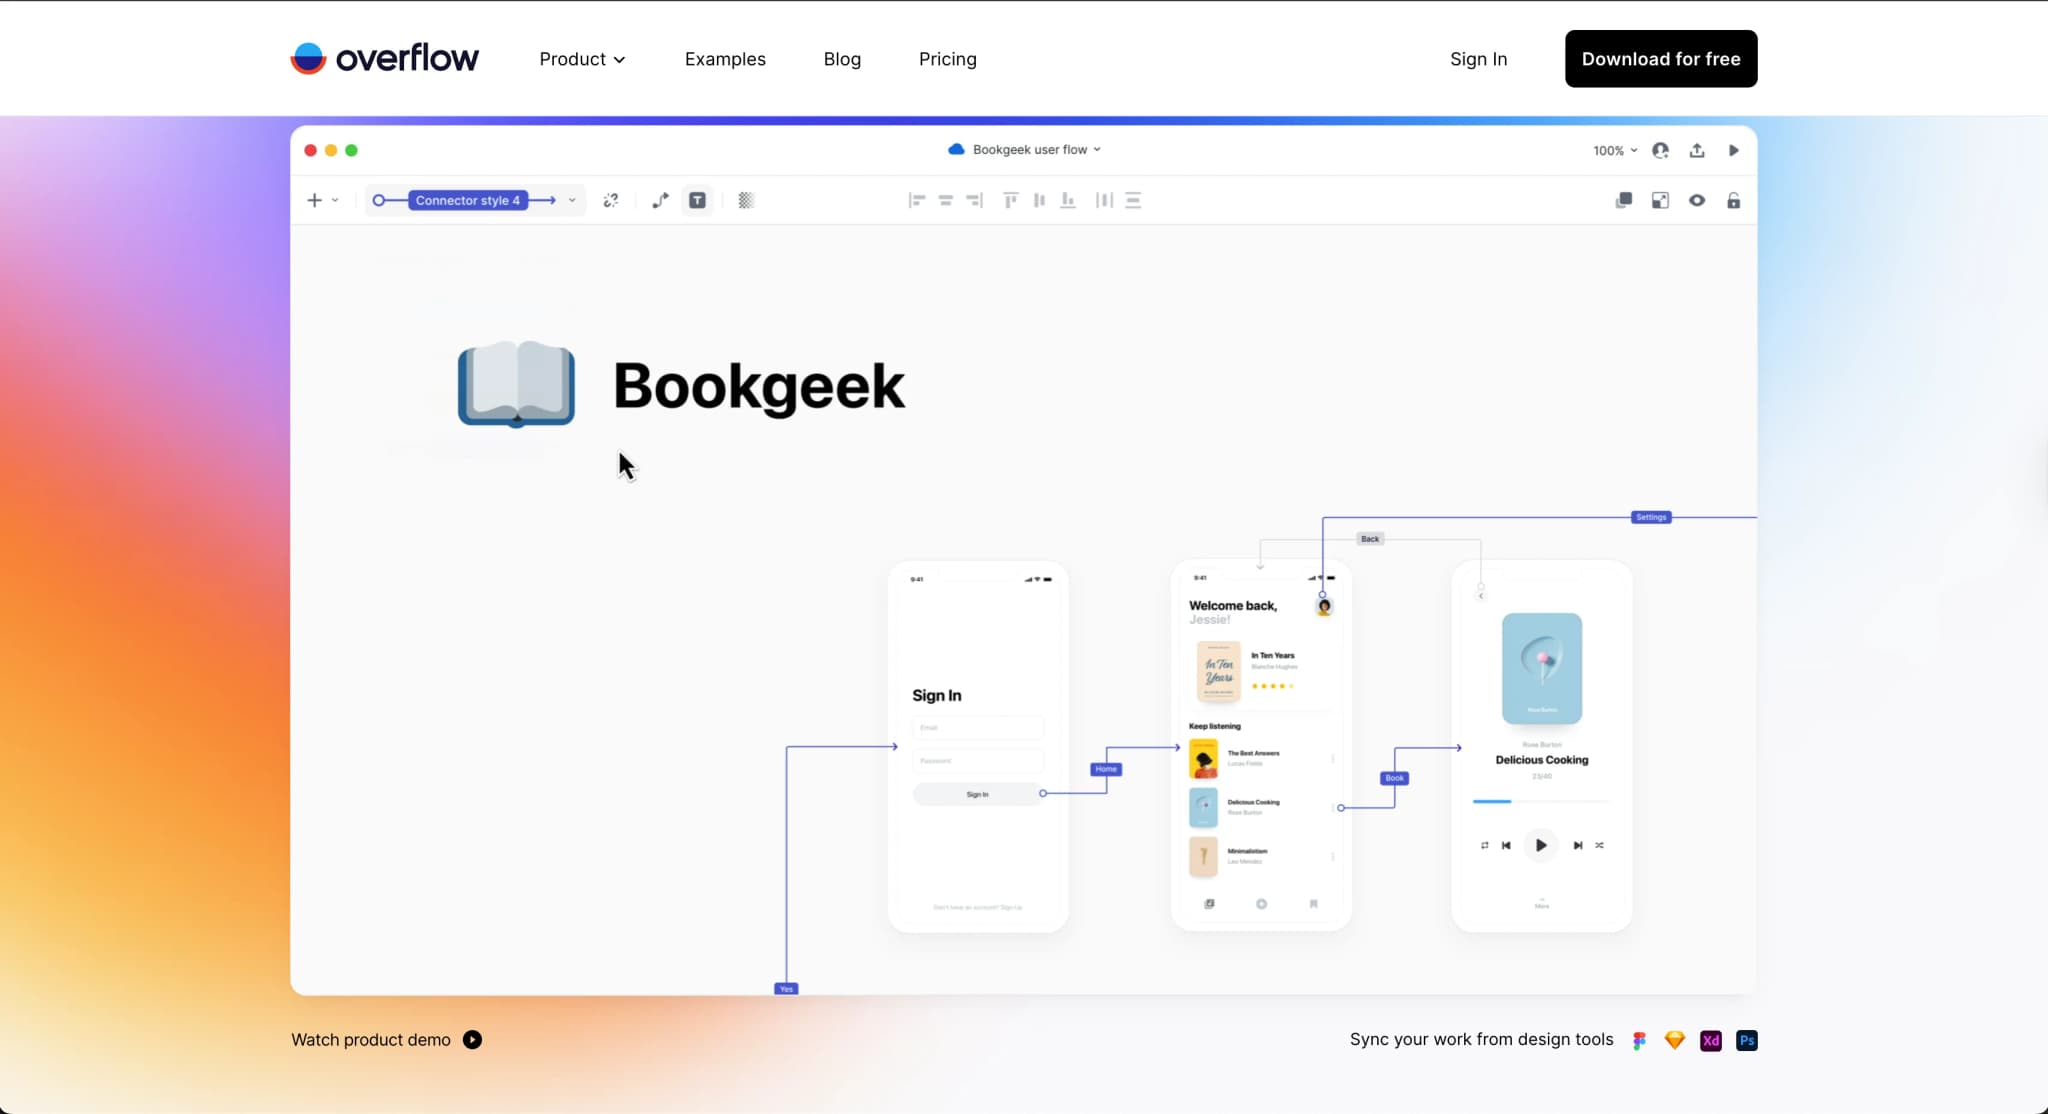Click the Password field in Sign In screen
The width and height of the screenshot is (2048, 1114).
coord(978,761)
